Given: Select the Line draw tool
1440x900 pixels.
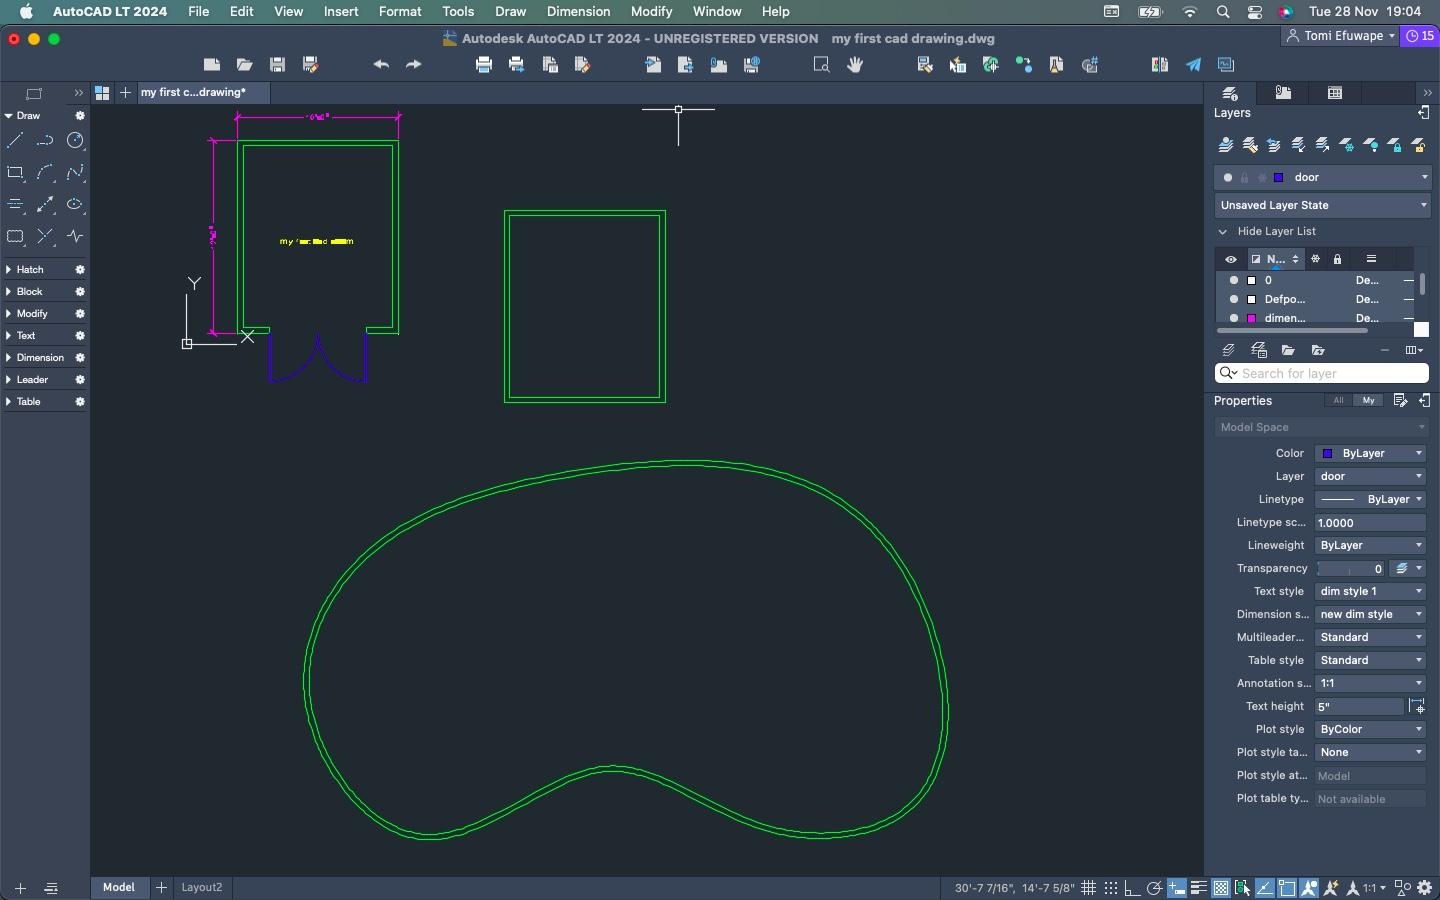Looking at the screenshot, I should pyautogui.click(x=15, y=141).
